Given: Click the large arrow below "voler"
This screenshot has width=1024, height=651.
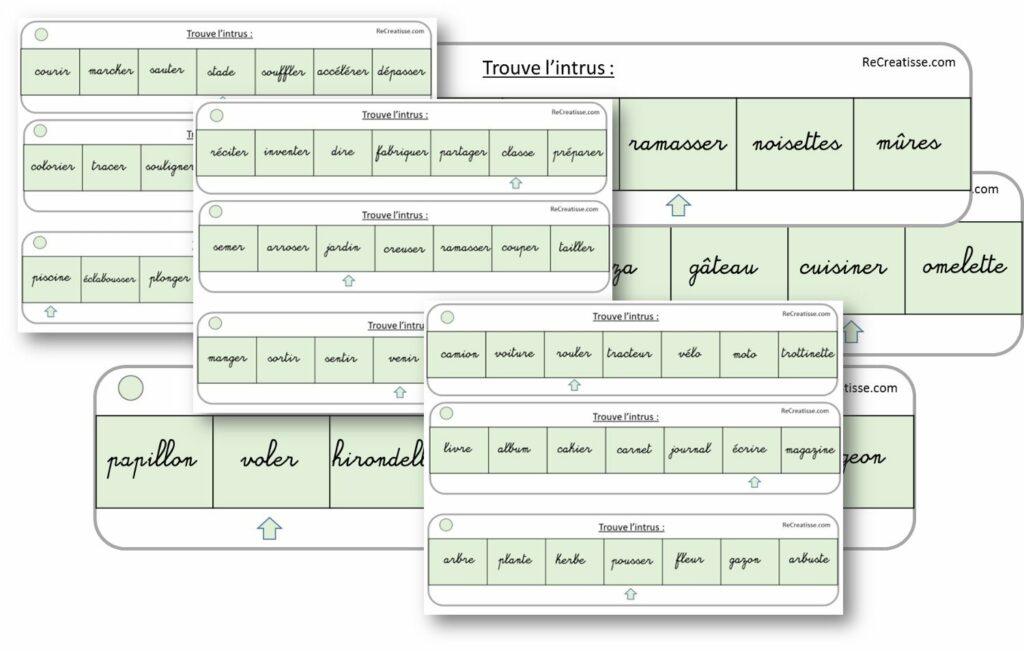Looking at the screenshot, I should (x=269, y=527).
